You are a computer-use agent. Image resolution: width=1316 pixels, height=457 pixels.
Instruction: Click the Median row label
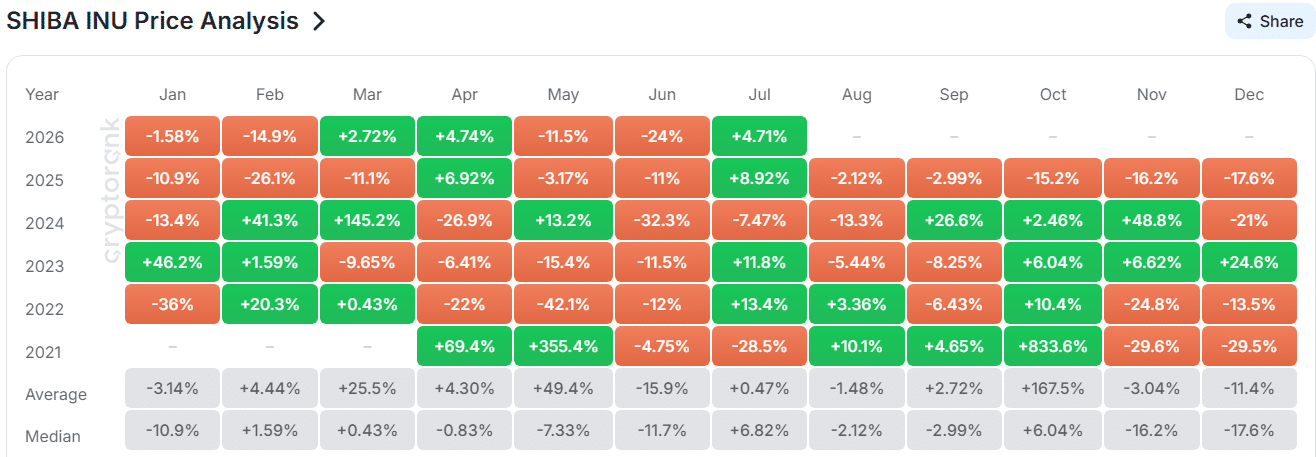point(53,436)
